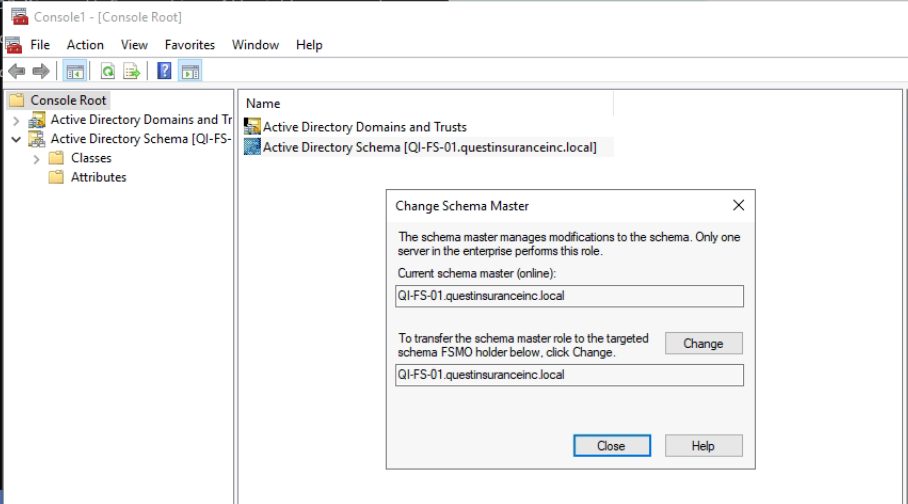The width and height of the screenshot is (908, 504).
Task: Open the Window menu
Action: click(255, 45)
